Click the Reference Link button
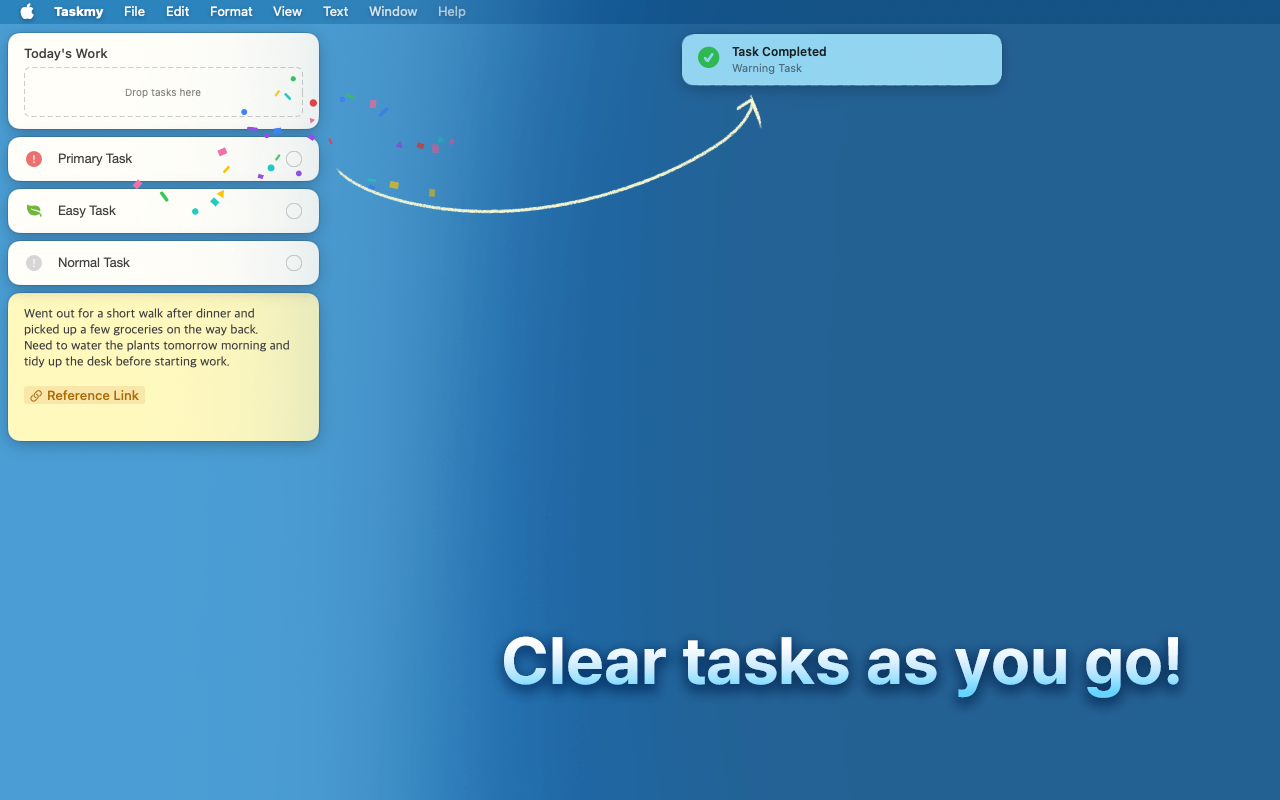The image size is (1280, 800). pos(84,395)
